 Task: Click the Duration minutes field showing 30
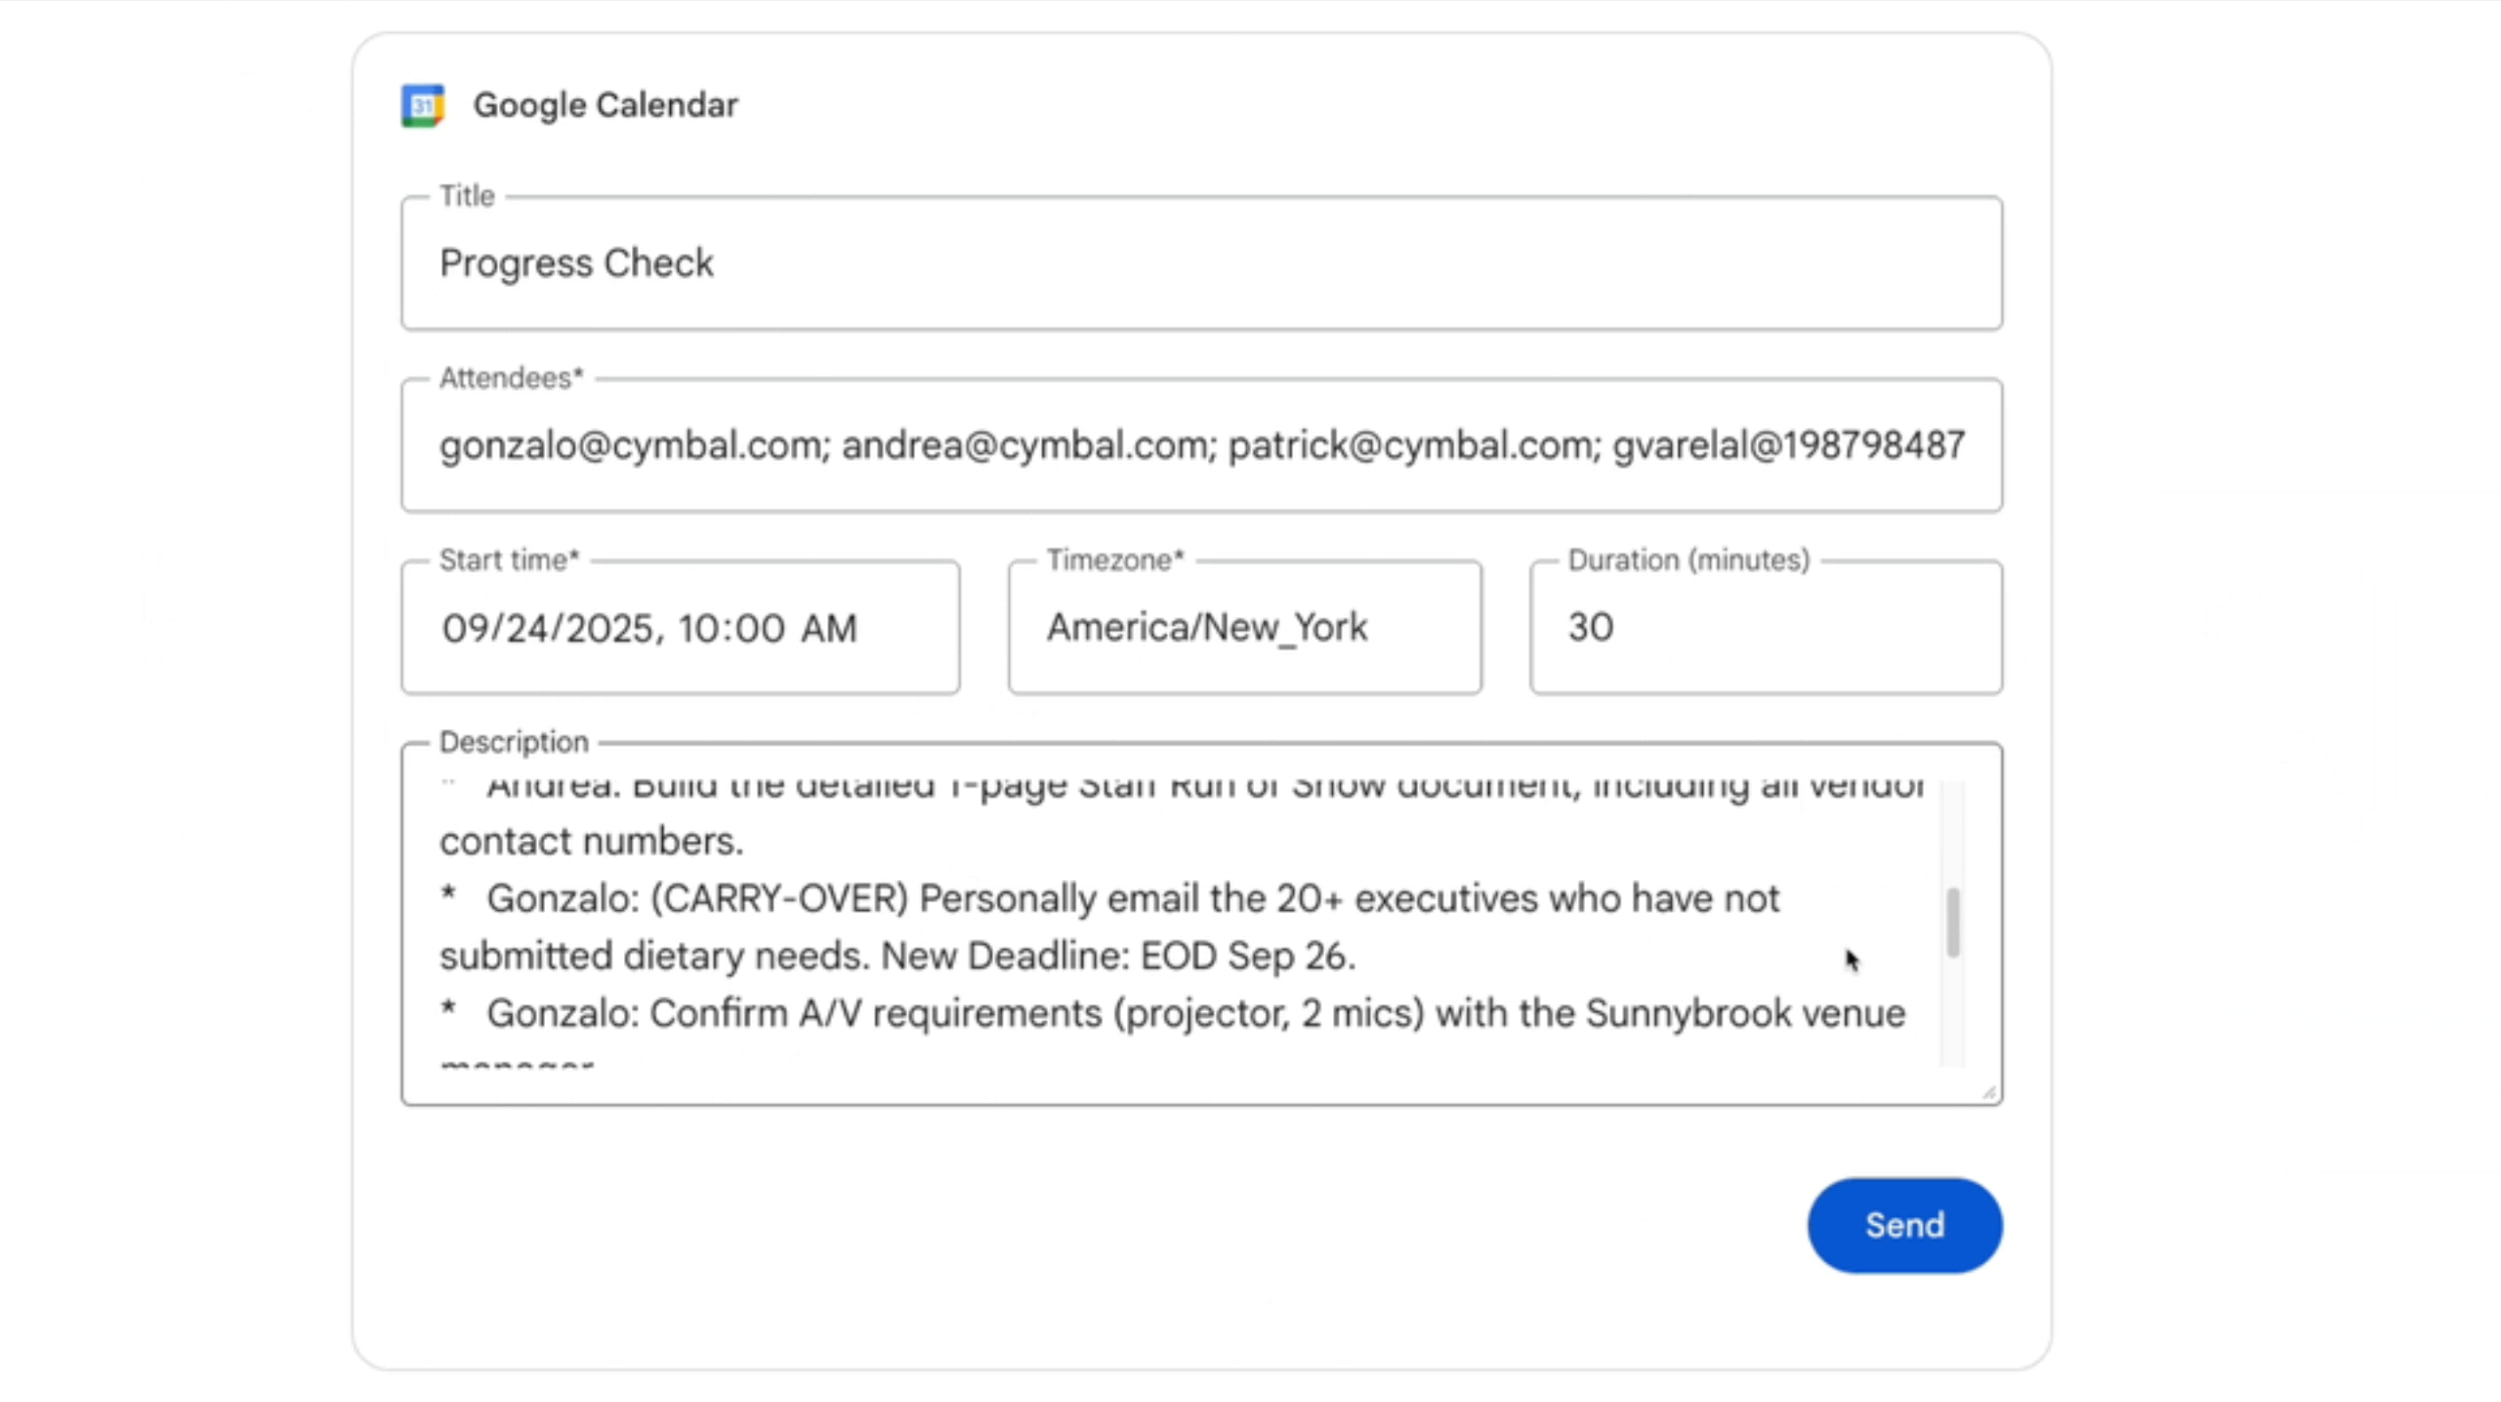coord(1764,627)
